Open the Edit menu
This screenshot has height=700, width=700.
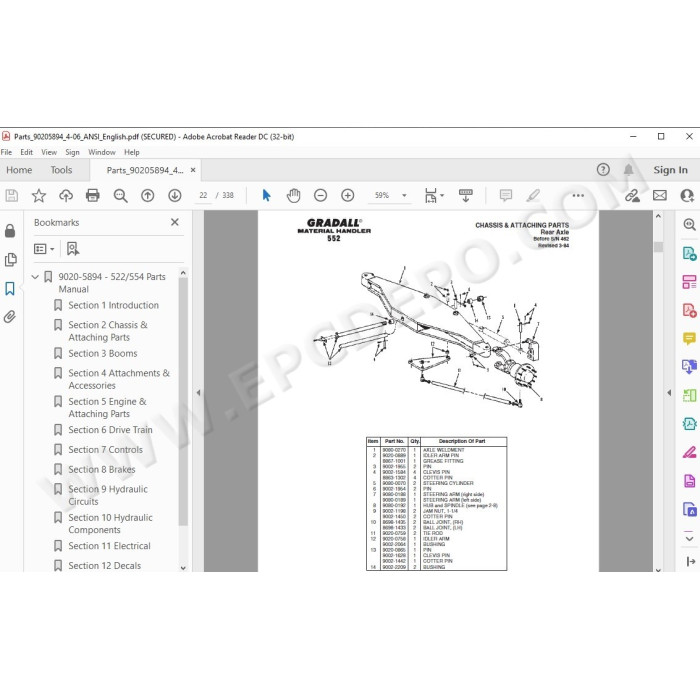[26, 152]
